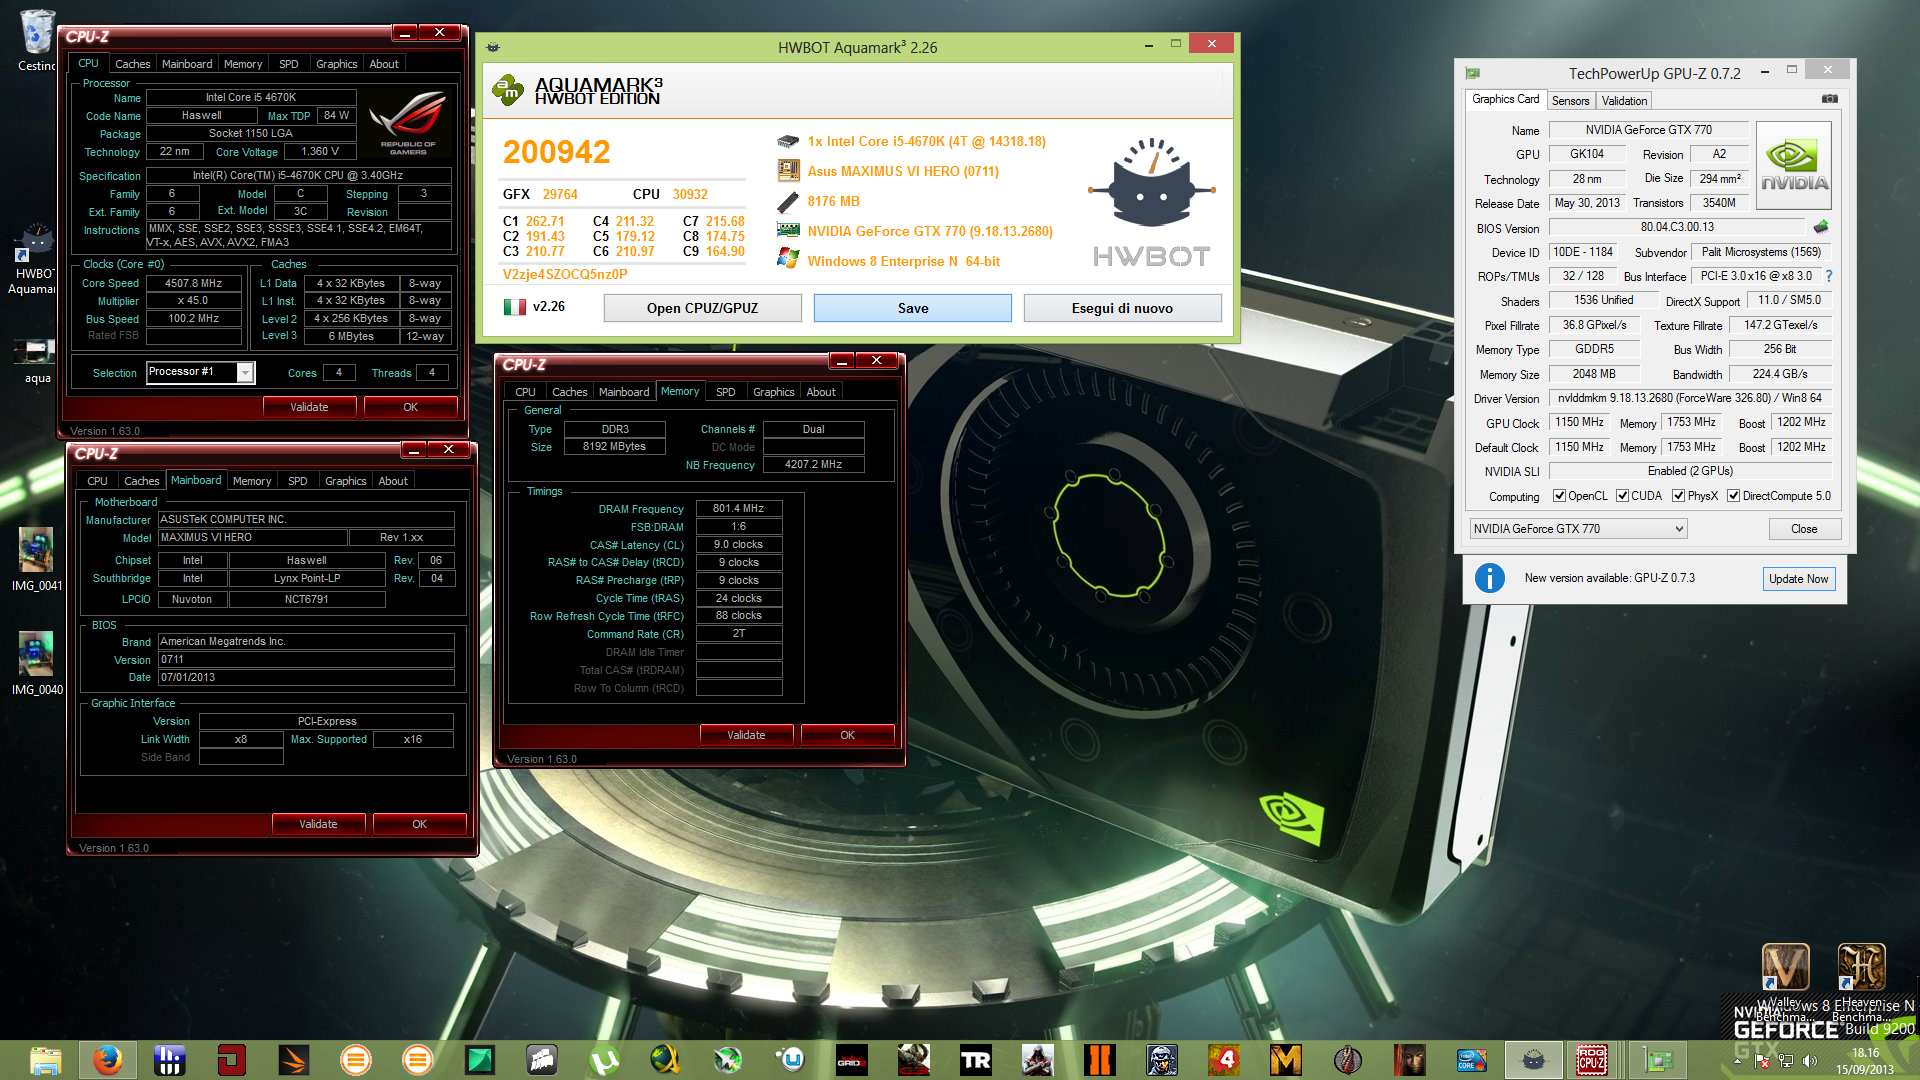Toggle the OpenCL checkbox in GPU-Z

point(1559,496)
